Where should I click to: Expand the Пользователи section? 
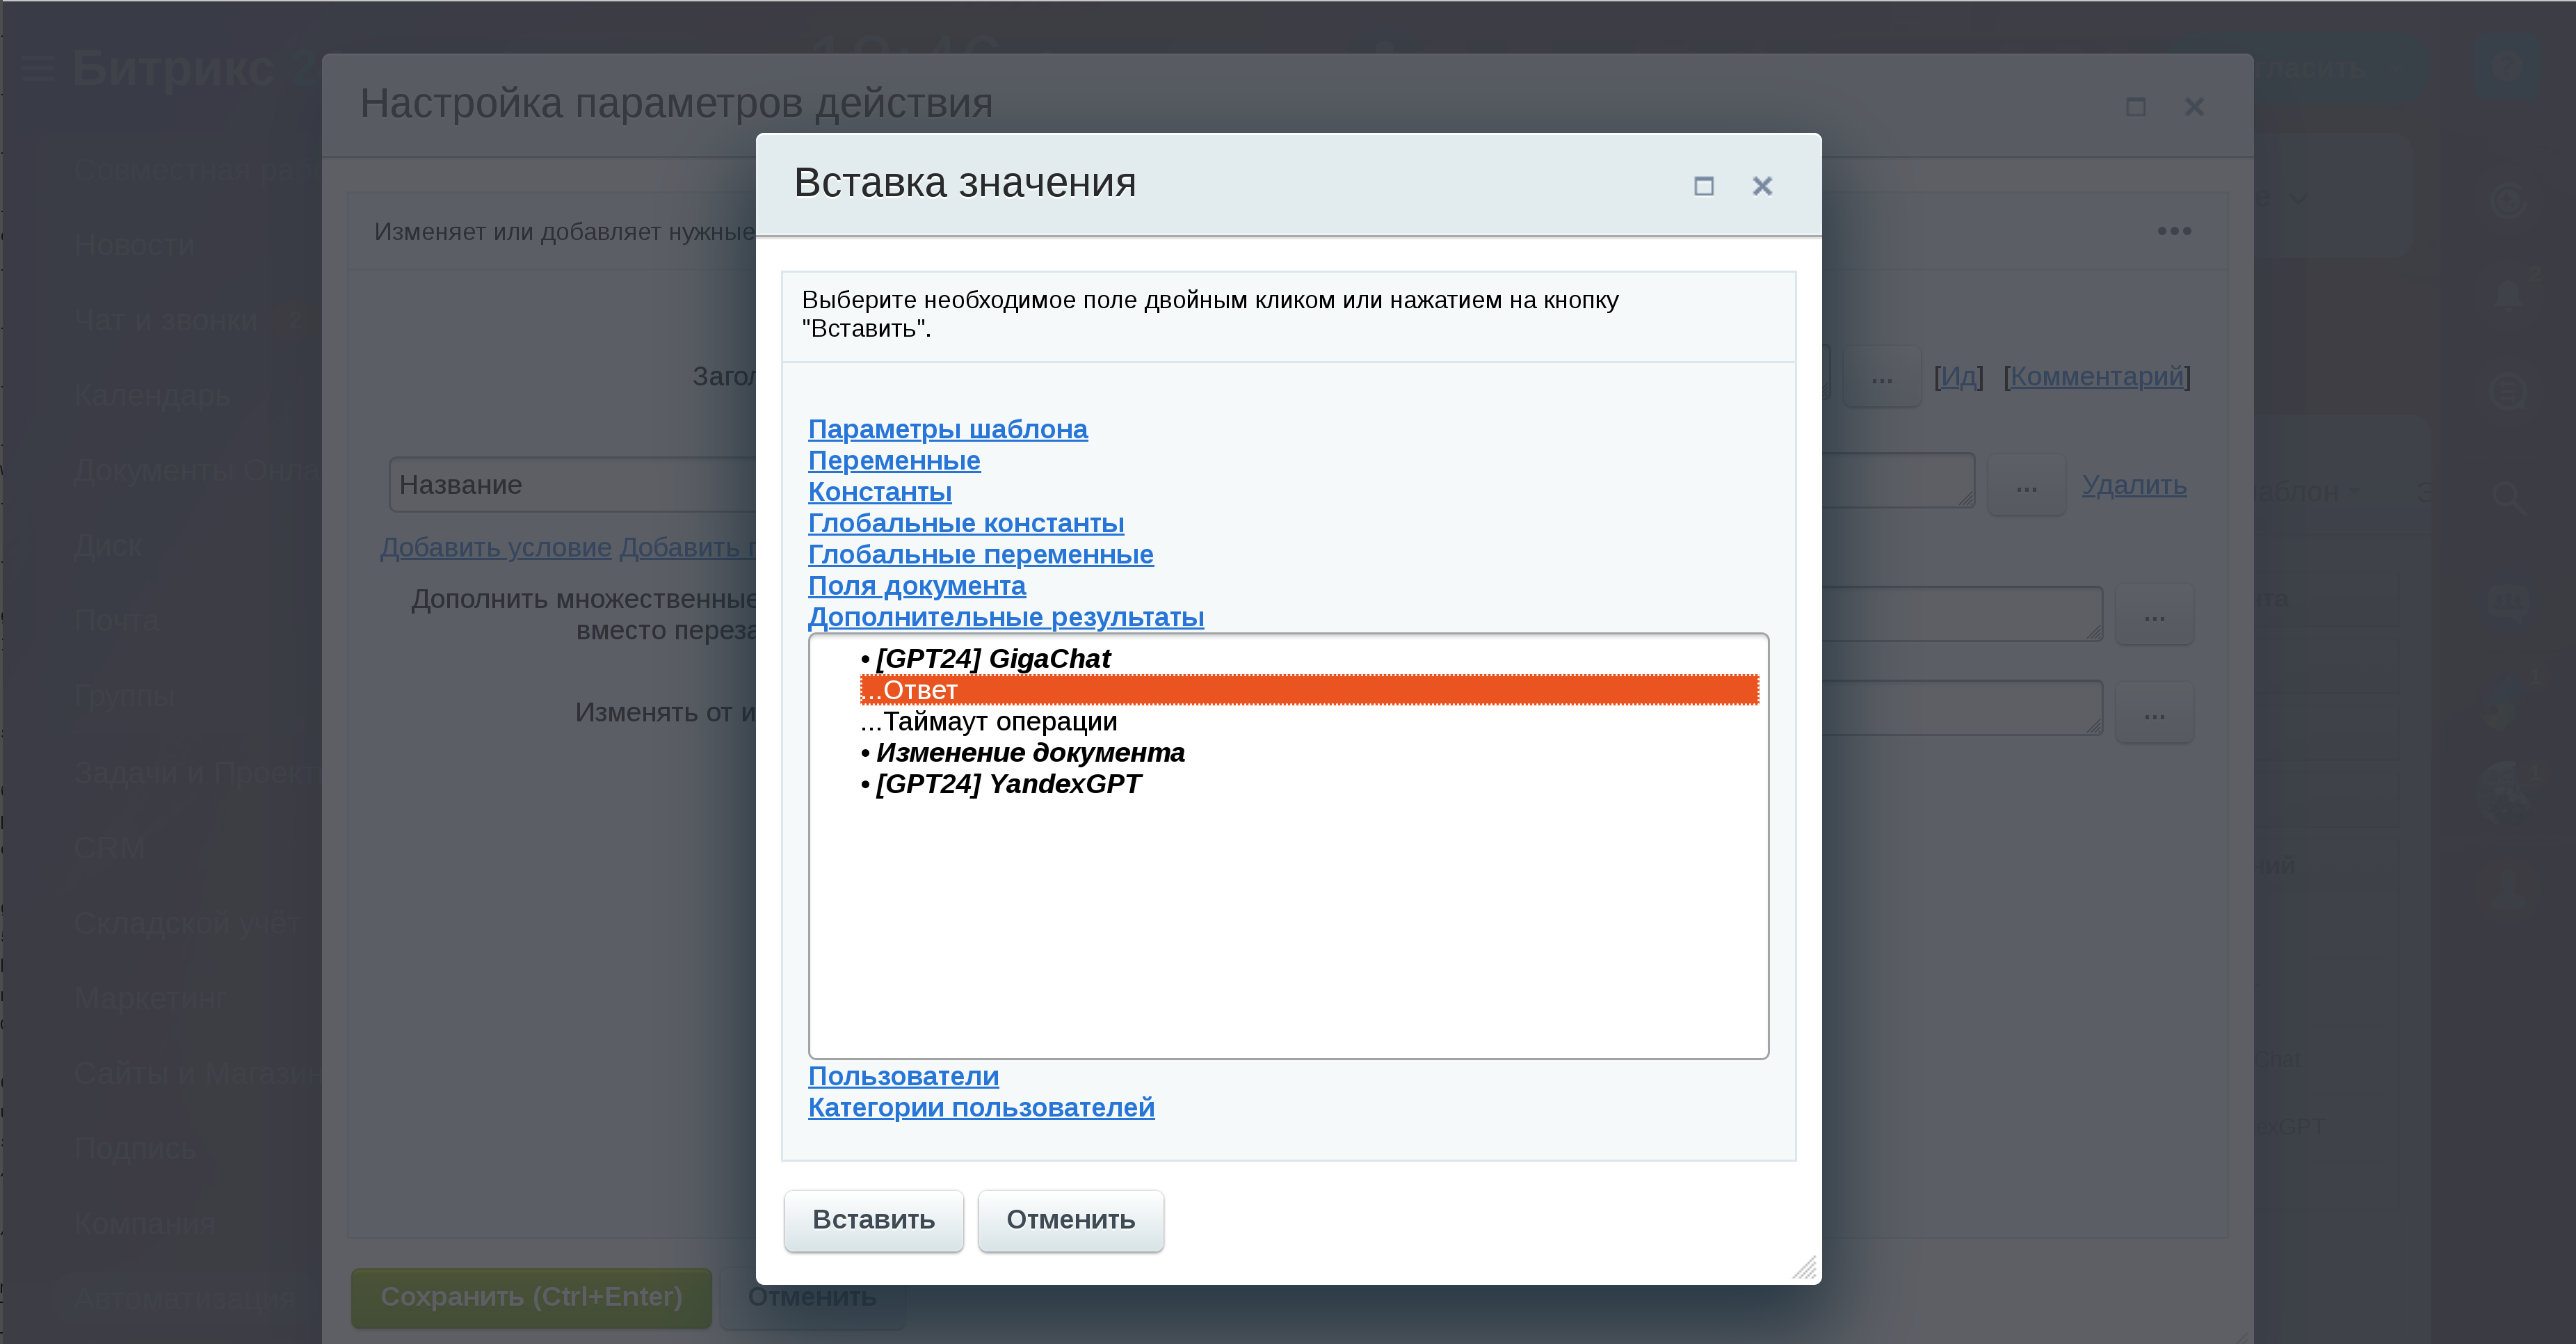[903, 1076]
